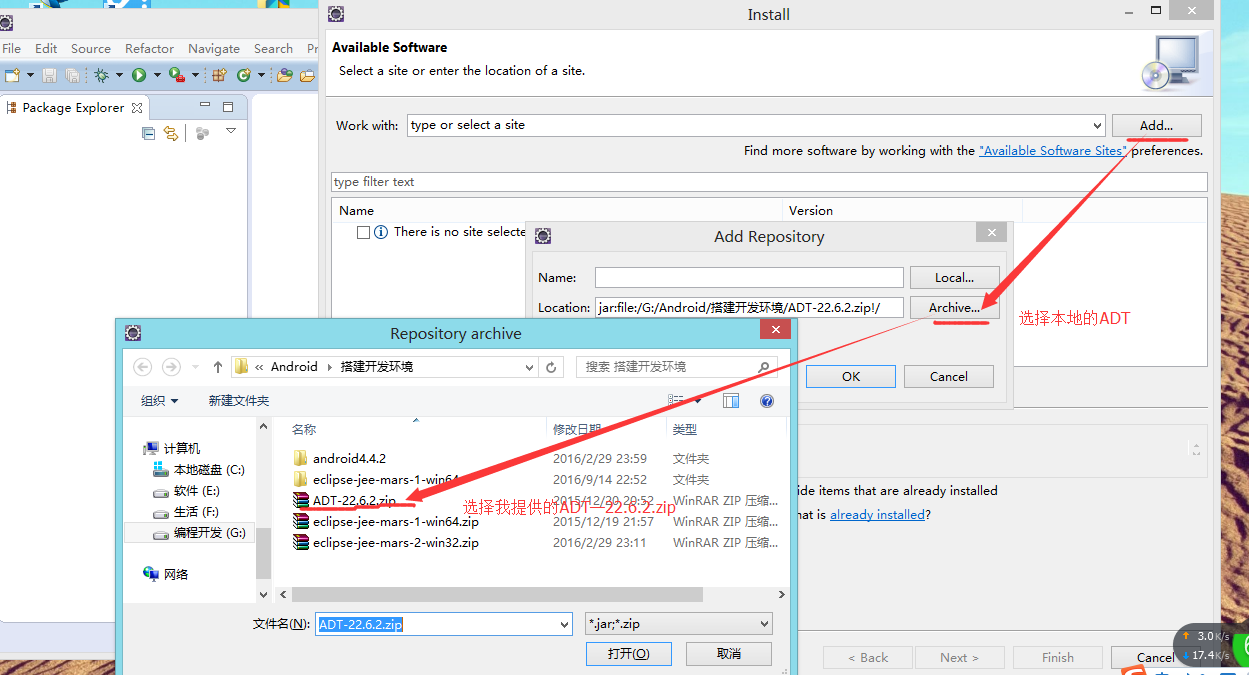Open the file name combo box dropdown
This screenshot has height=675, width=1249.
(x=564, y=624)
